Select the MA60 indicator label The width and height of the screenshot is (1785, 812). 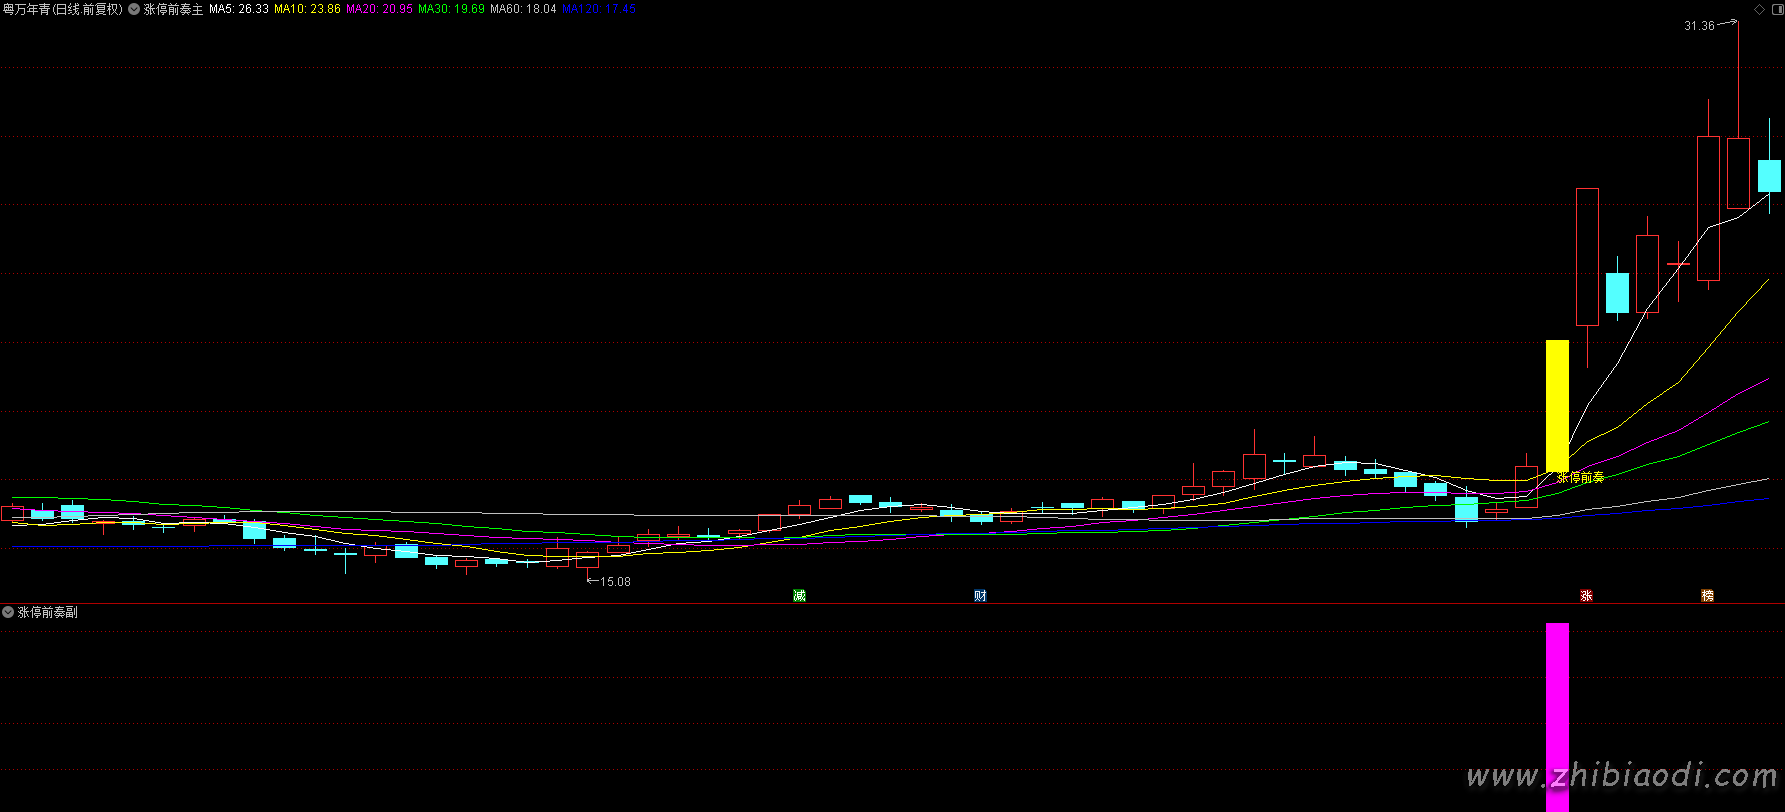[x=523, y=9]
